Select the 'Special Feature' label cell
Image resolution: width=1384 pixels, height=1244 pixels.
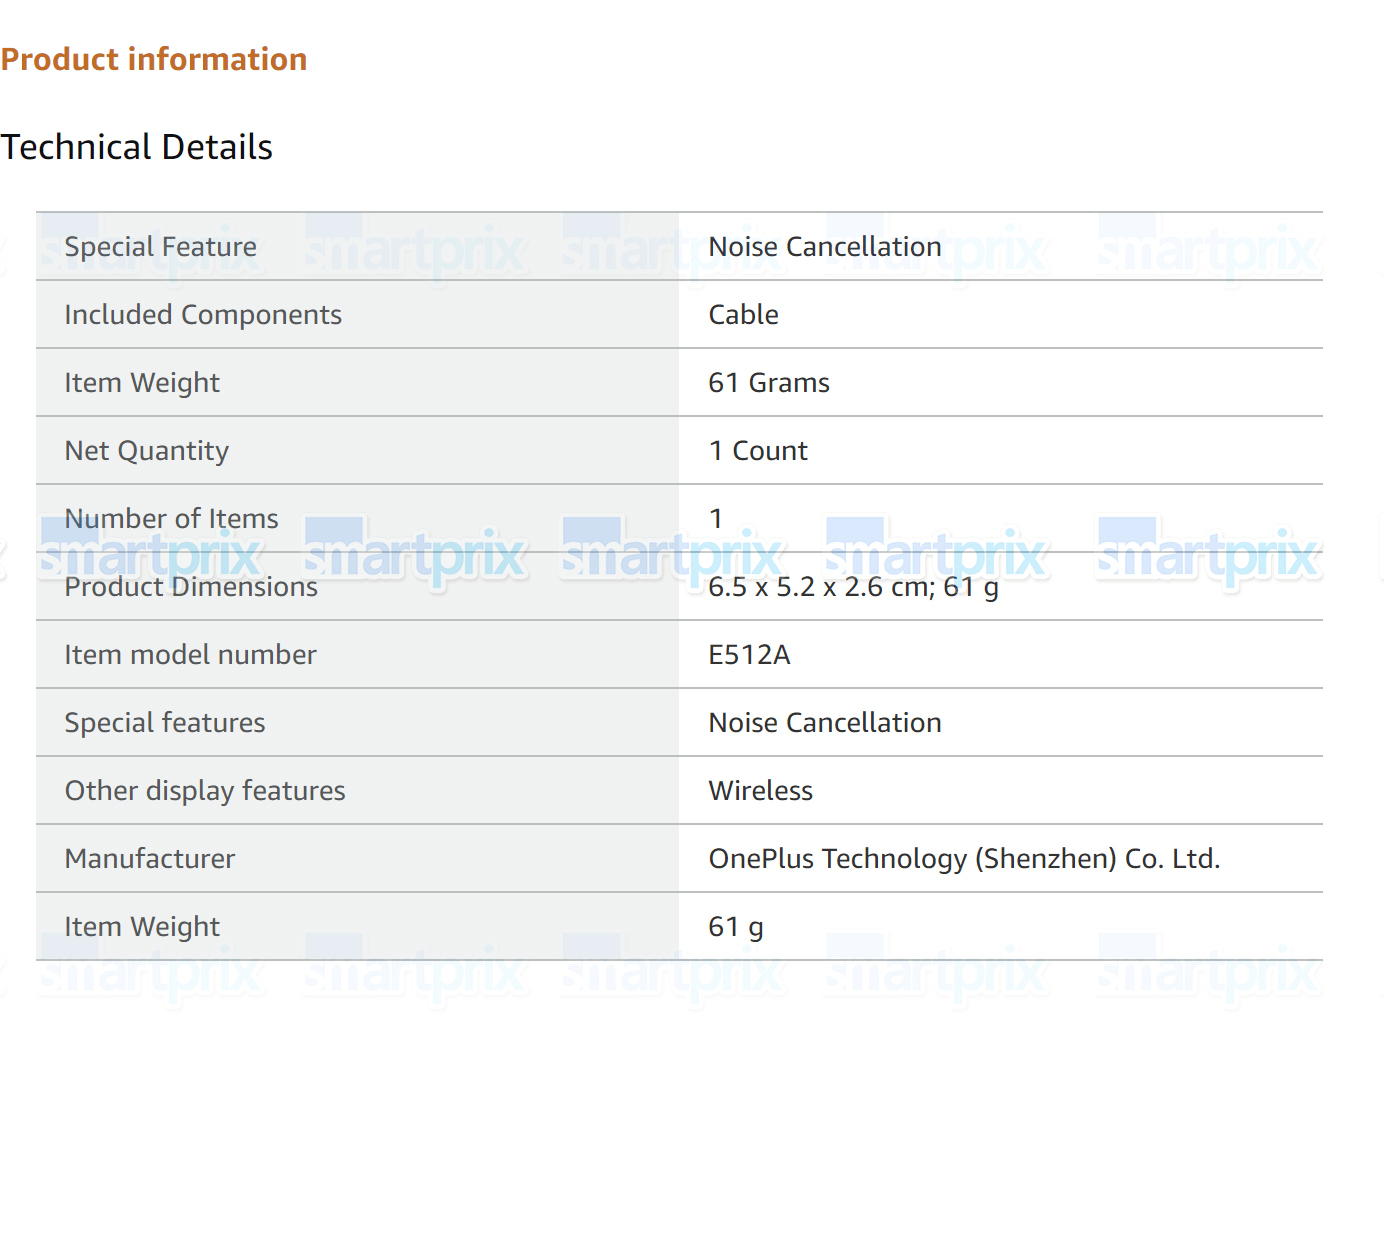click(357, 246)
